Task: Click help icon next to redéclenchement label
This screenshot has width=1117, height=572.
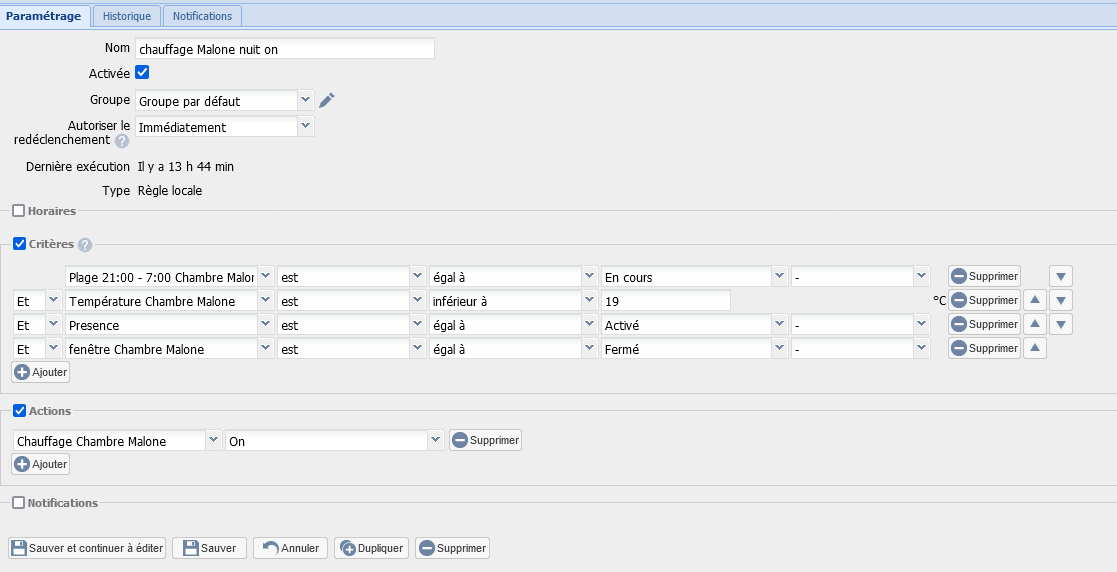Action: coord(122,141)
